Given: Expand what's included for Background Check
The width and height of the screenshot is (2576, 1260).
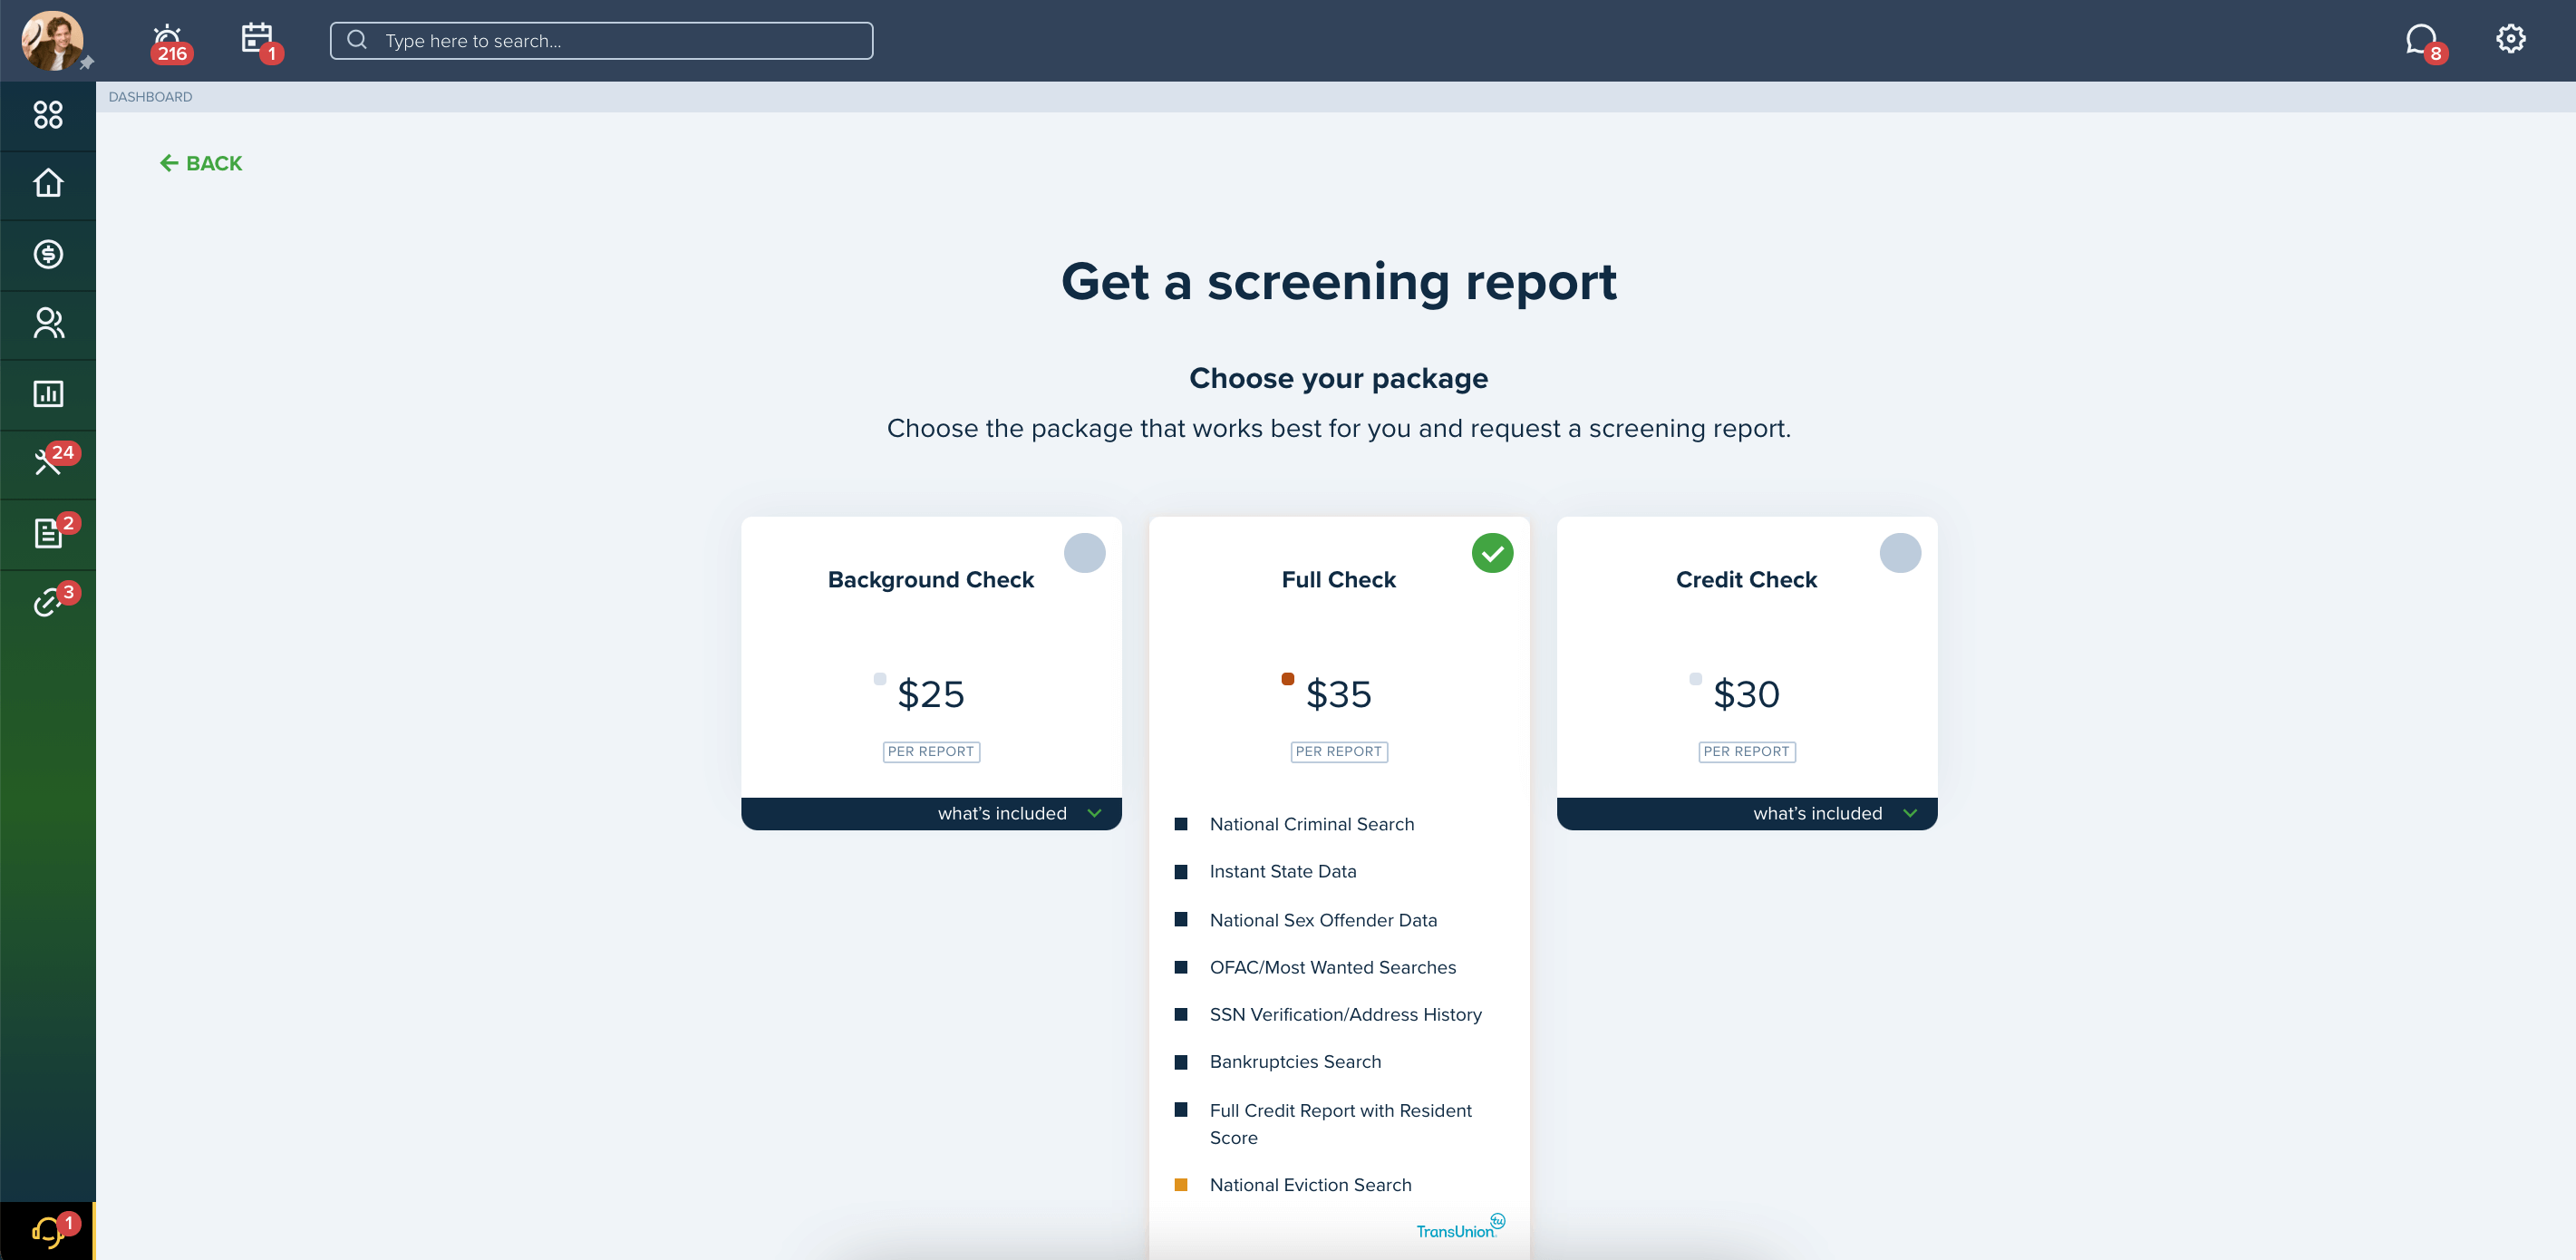Looking at the screenshot, I should (931, 814).
